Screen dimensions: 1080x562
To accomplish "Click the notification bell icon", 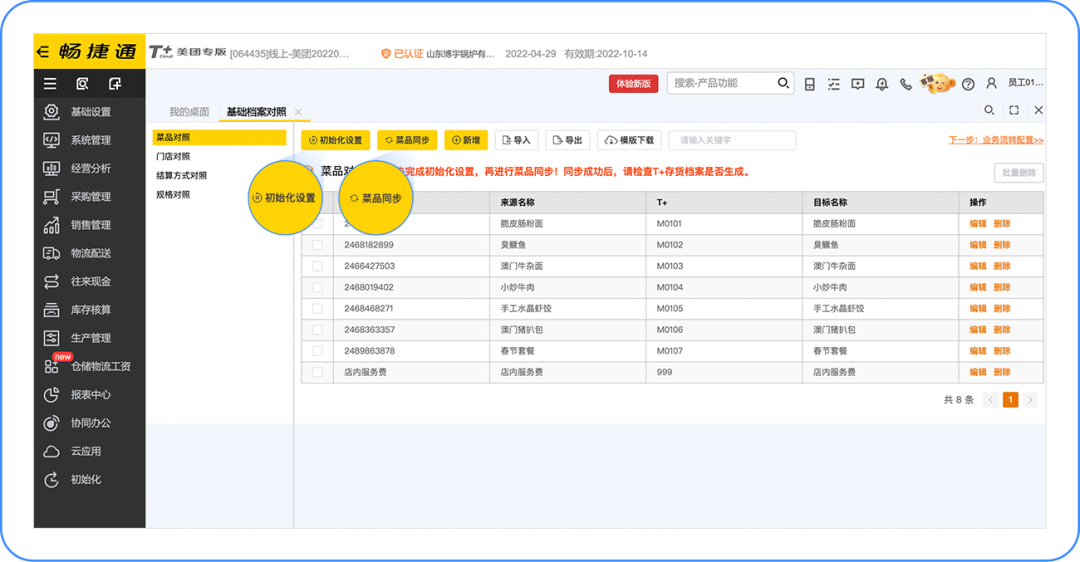I will pos(881,84).
